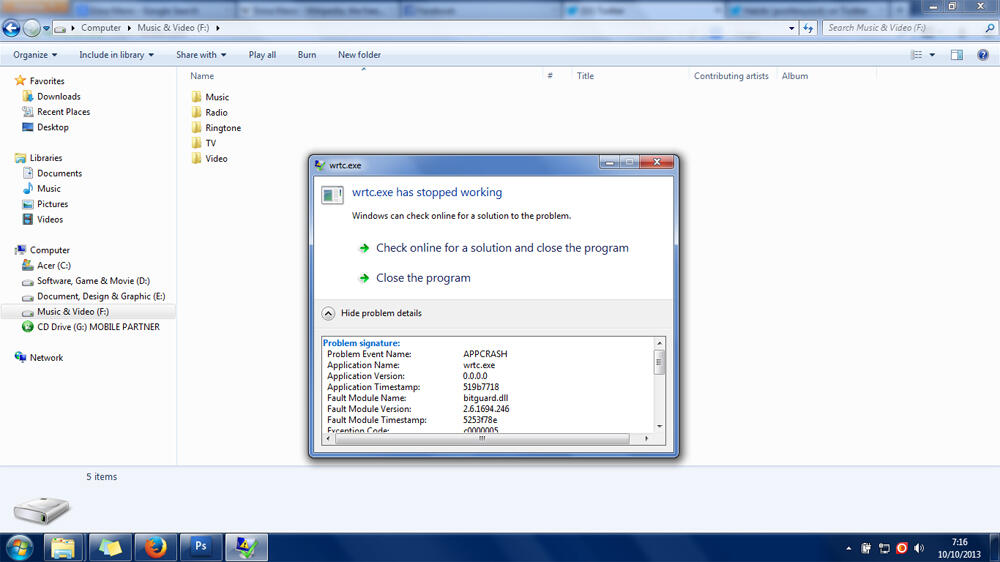This screenshot has height=562, width=1000.
Task: Click New folder button
Action: 359,55
